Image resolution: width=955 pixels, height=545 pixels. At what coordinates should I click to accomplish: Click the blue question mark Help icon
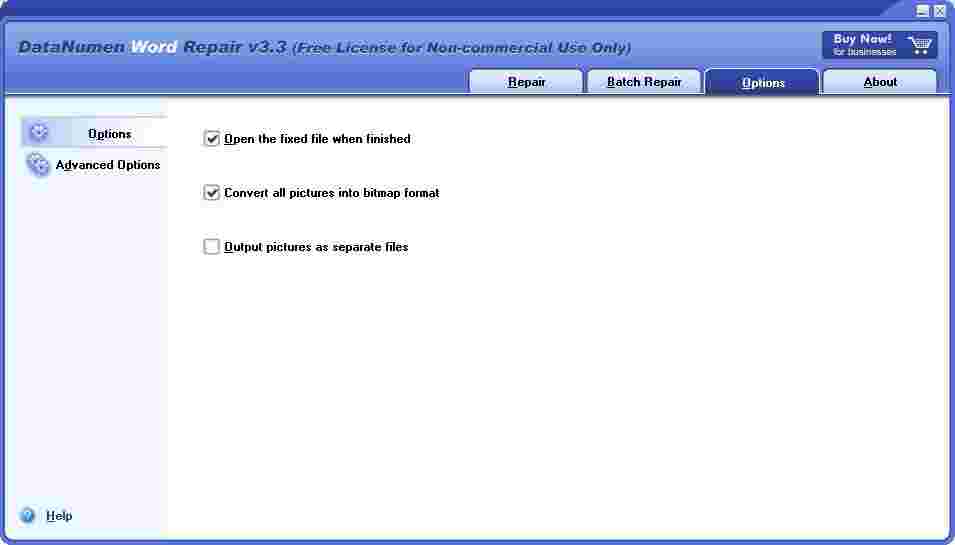27,515
